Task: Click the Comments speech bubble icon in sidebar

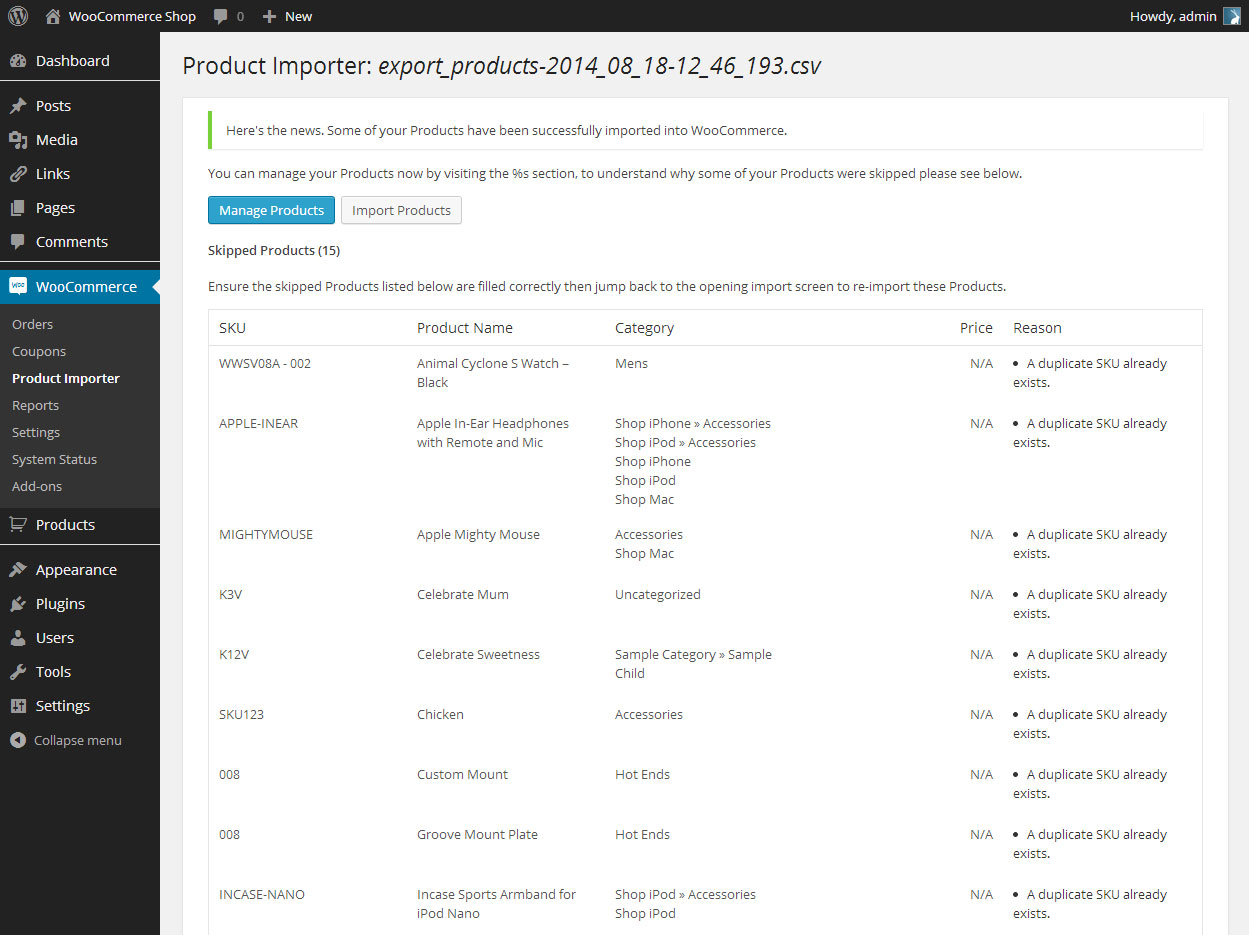Action: [x=18, y=242]
